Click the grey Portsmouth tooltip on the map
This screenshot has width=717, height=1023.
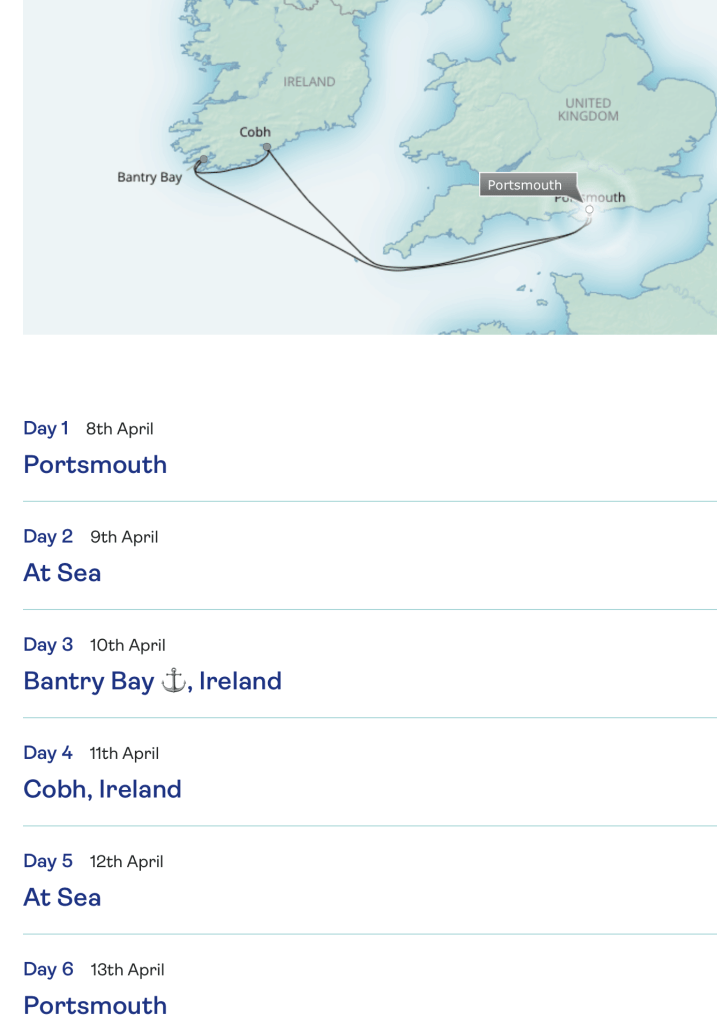coord(526,185)
